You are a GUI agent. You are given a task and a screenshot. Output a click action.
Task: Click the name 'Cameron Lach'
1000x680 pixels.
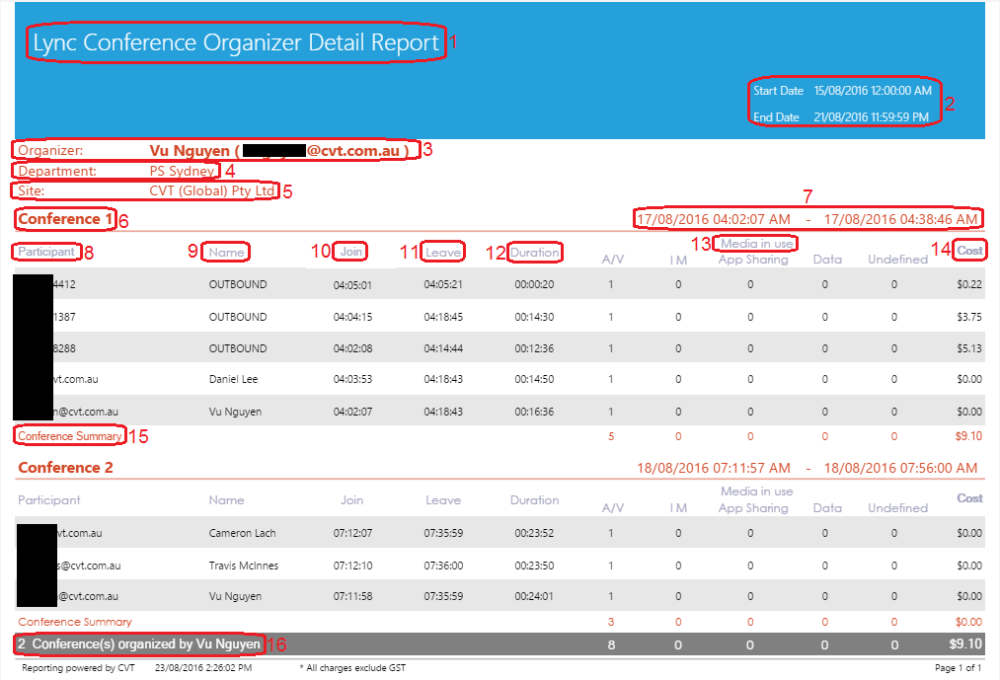[x=242, y=533]
